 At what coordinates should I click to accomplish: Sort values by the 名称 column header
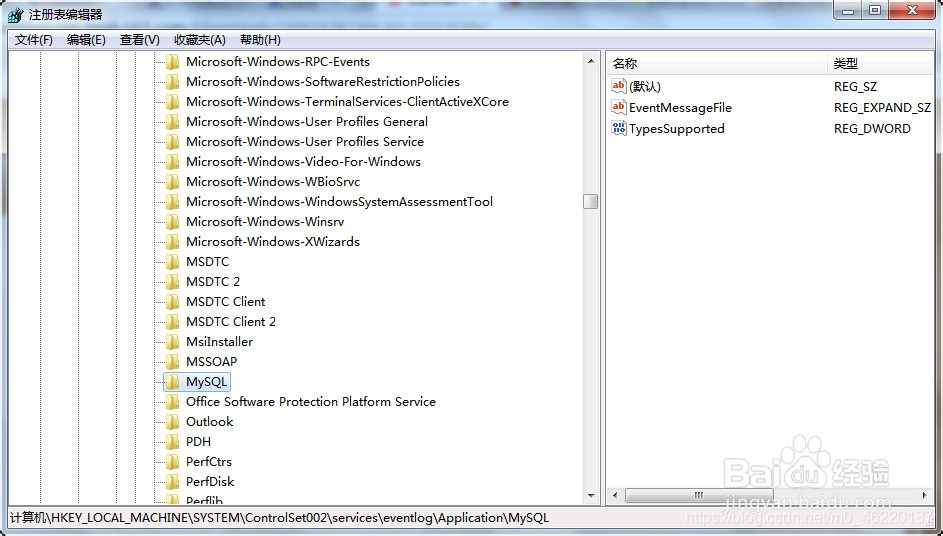(717, 63)
